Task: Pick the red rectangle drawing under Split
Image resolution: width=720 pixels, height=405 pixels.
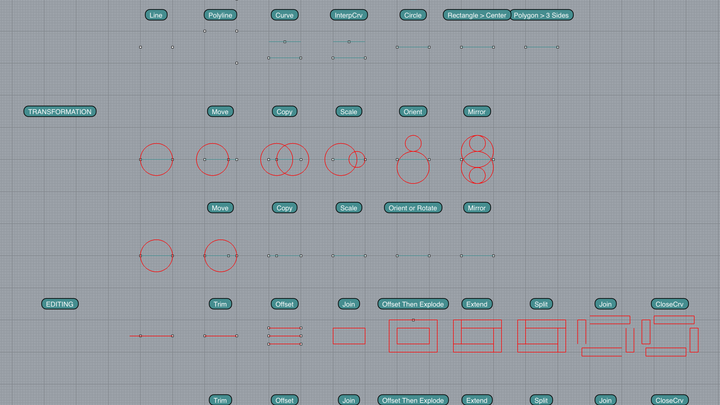Action: pyautogui.click(x=541, y=336)
